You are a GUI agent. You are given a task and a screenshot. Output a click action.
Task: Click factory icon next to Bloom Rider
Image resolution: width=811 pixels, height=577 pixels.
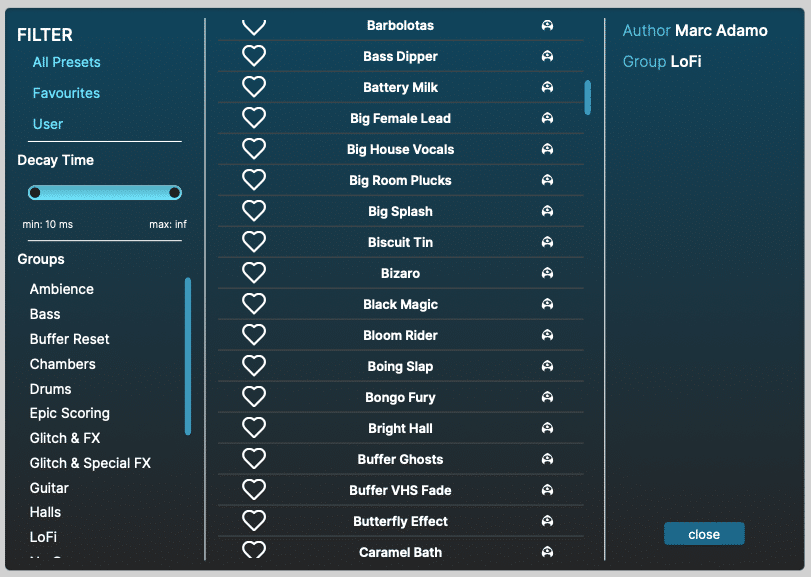point(547,335)
